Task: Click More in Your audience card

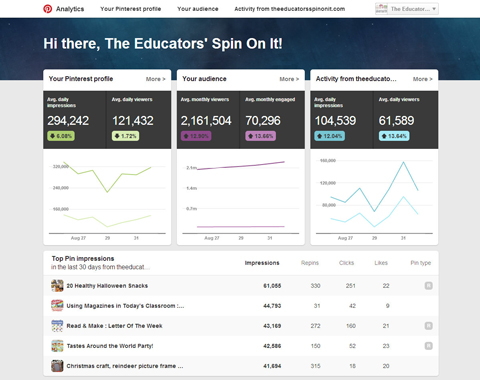Action: pos(289,79)
